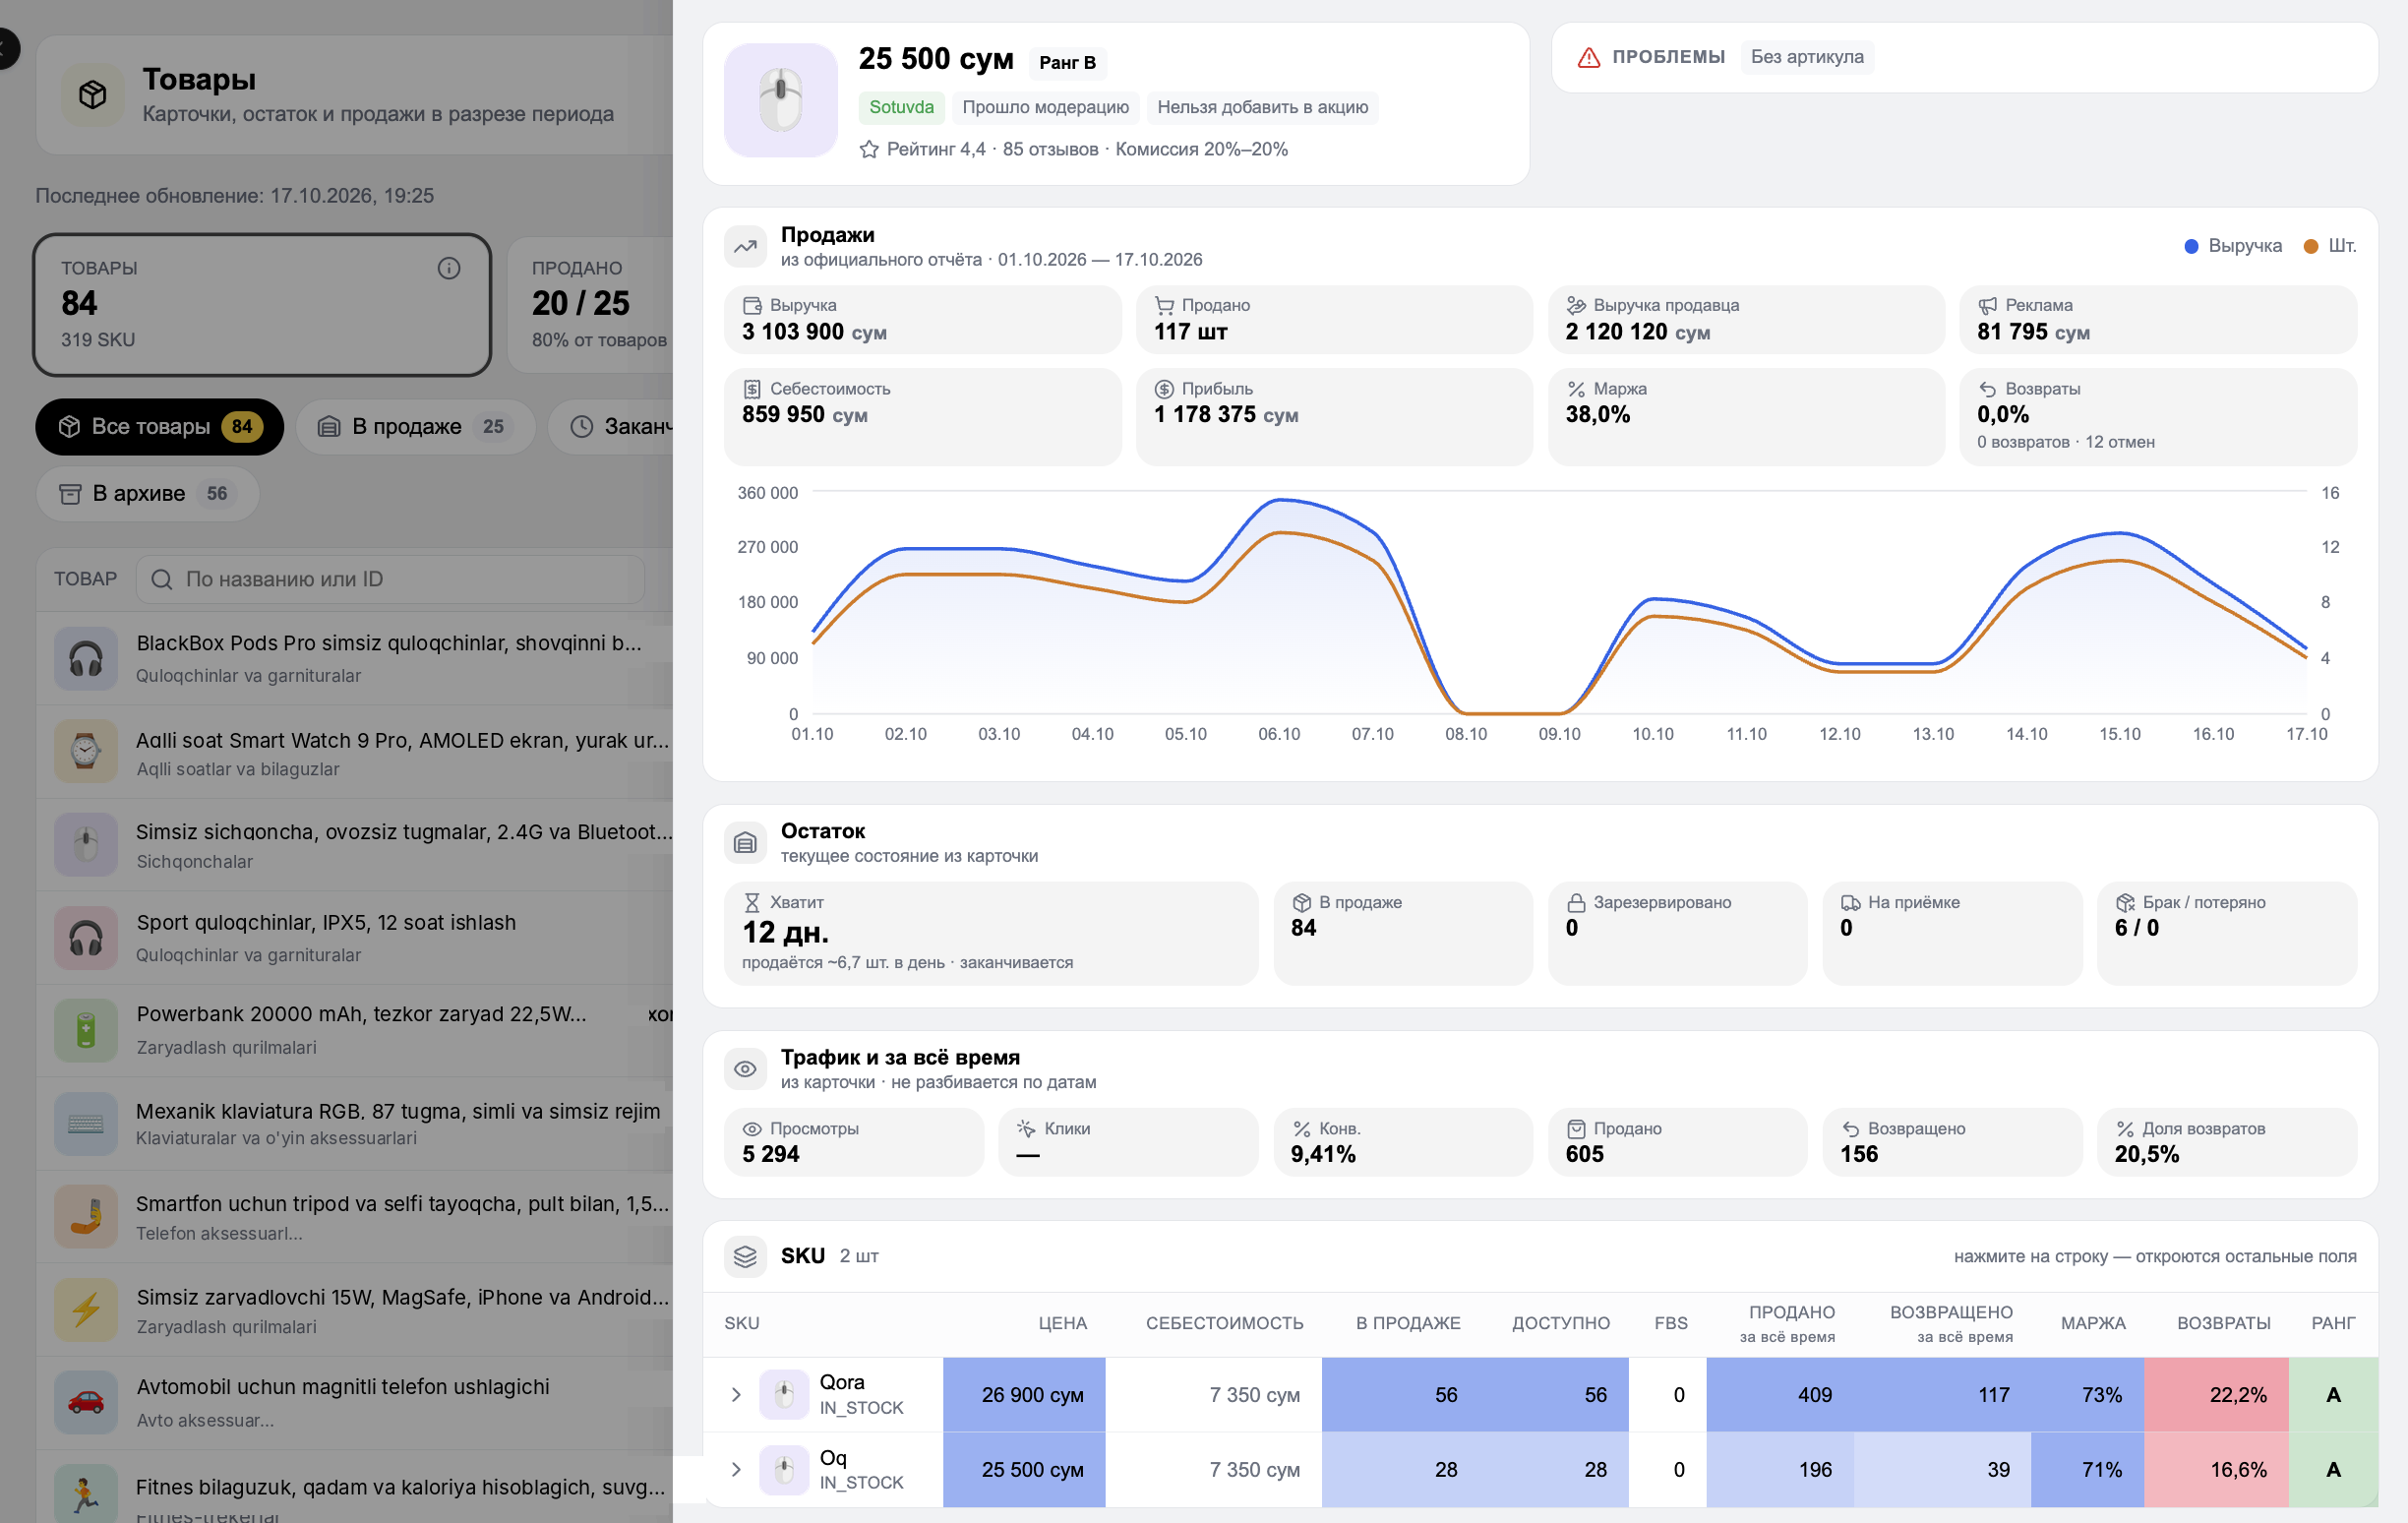2408x1523 pixels.
Task: Click the return arrow icon in Возвраты card
Action: click(x=1987, y=389)
